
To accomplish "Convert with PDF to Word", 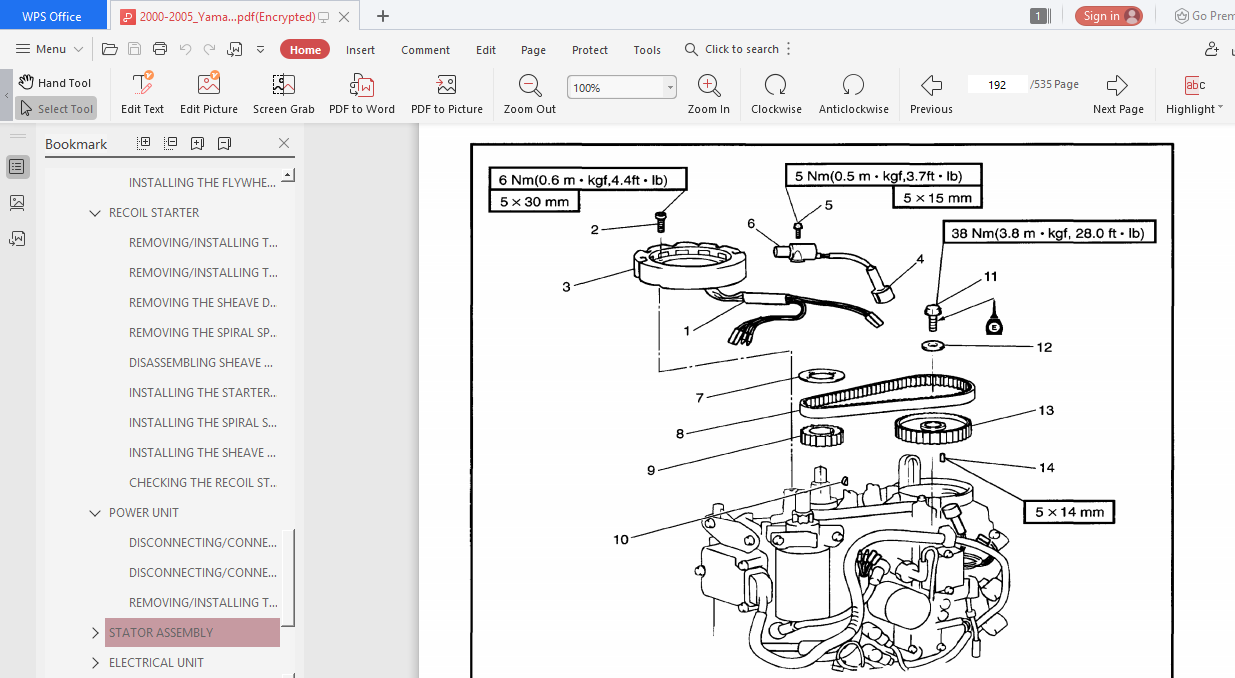I will (x=362, y=94).
